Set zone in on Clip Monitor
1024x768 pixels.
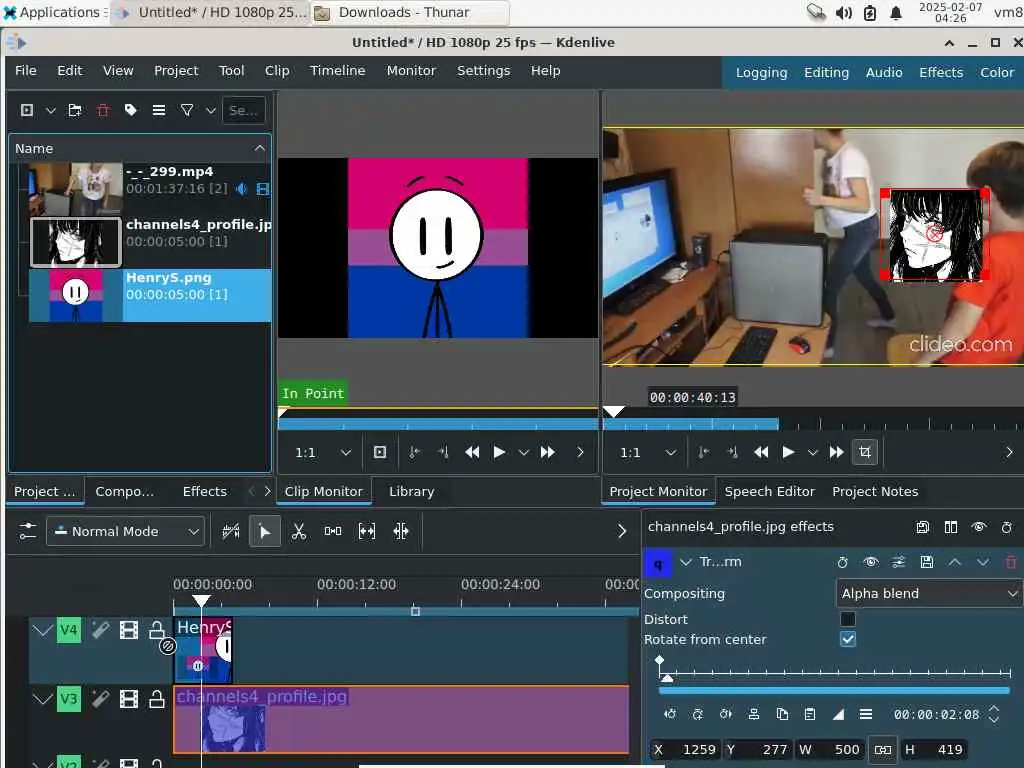point(414,452)
